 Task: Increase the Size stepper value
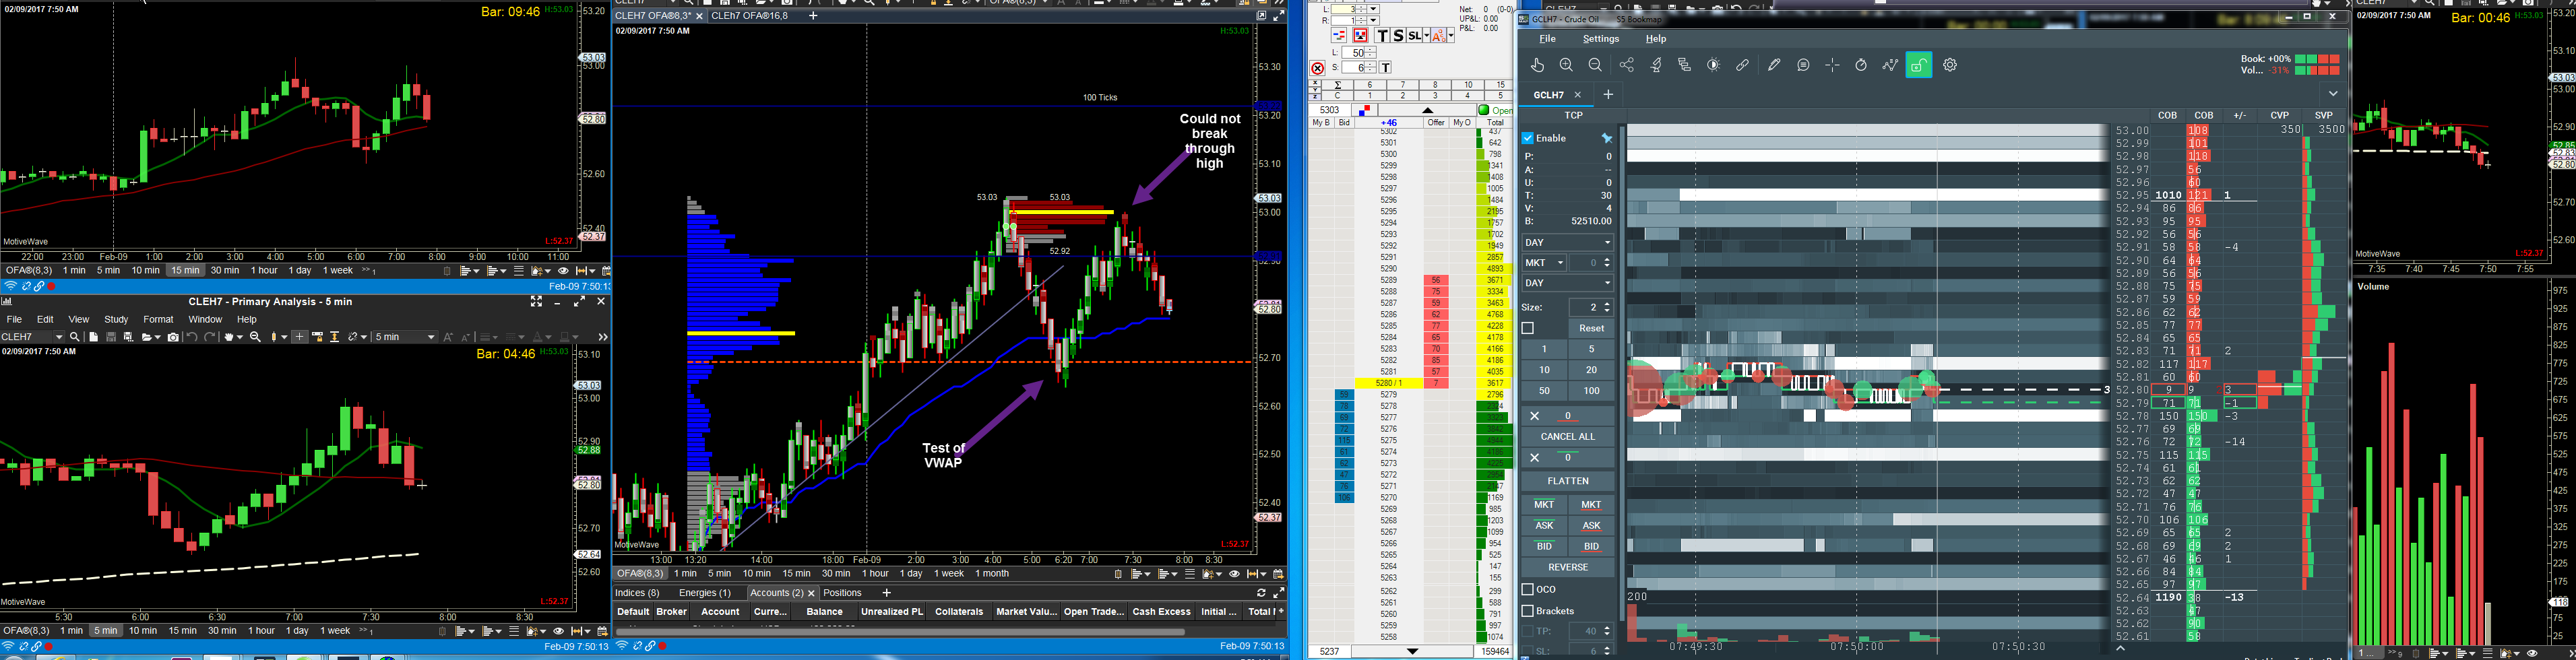pos(1607,304)
